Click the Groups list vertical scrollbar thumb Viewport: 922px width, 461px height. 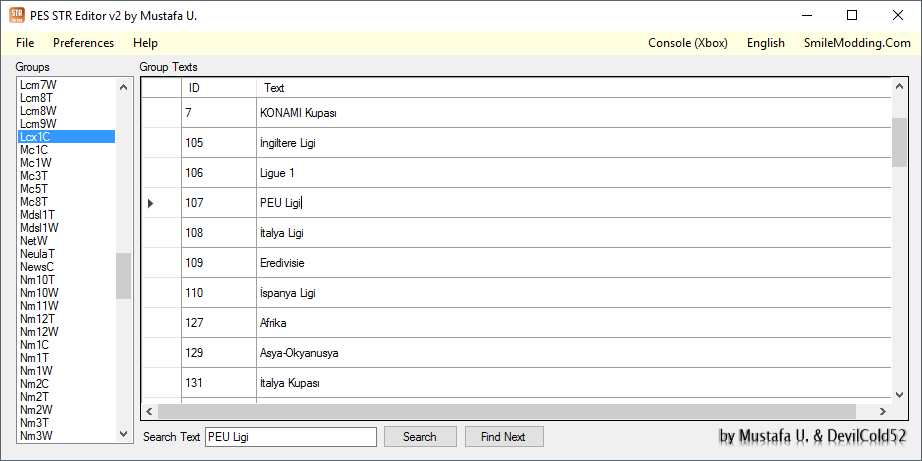tap(123, 276)
